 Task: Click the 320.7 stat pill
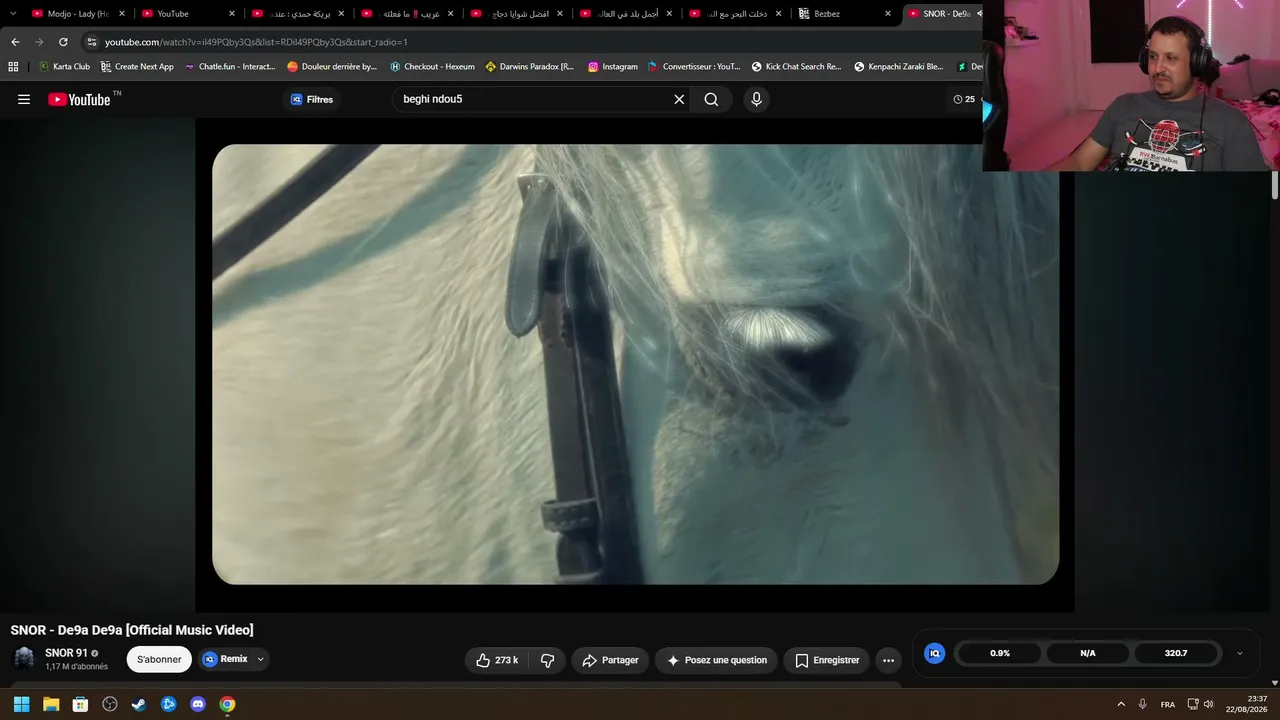pos(1176,653)
